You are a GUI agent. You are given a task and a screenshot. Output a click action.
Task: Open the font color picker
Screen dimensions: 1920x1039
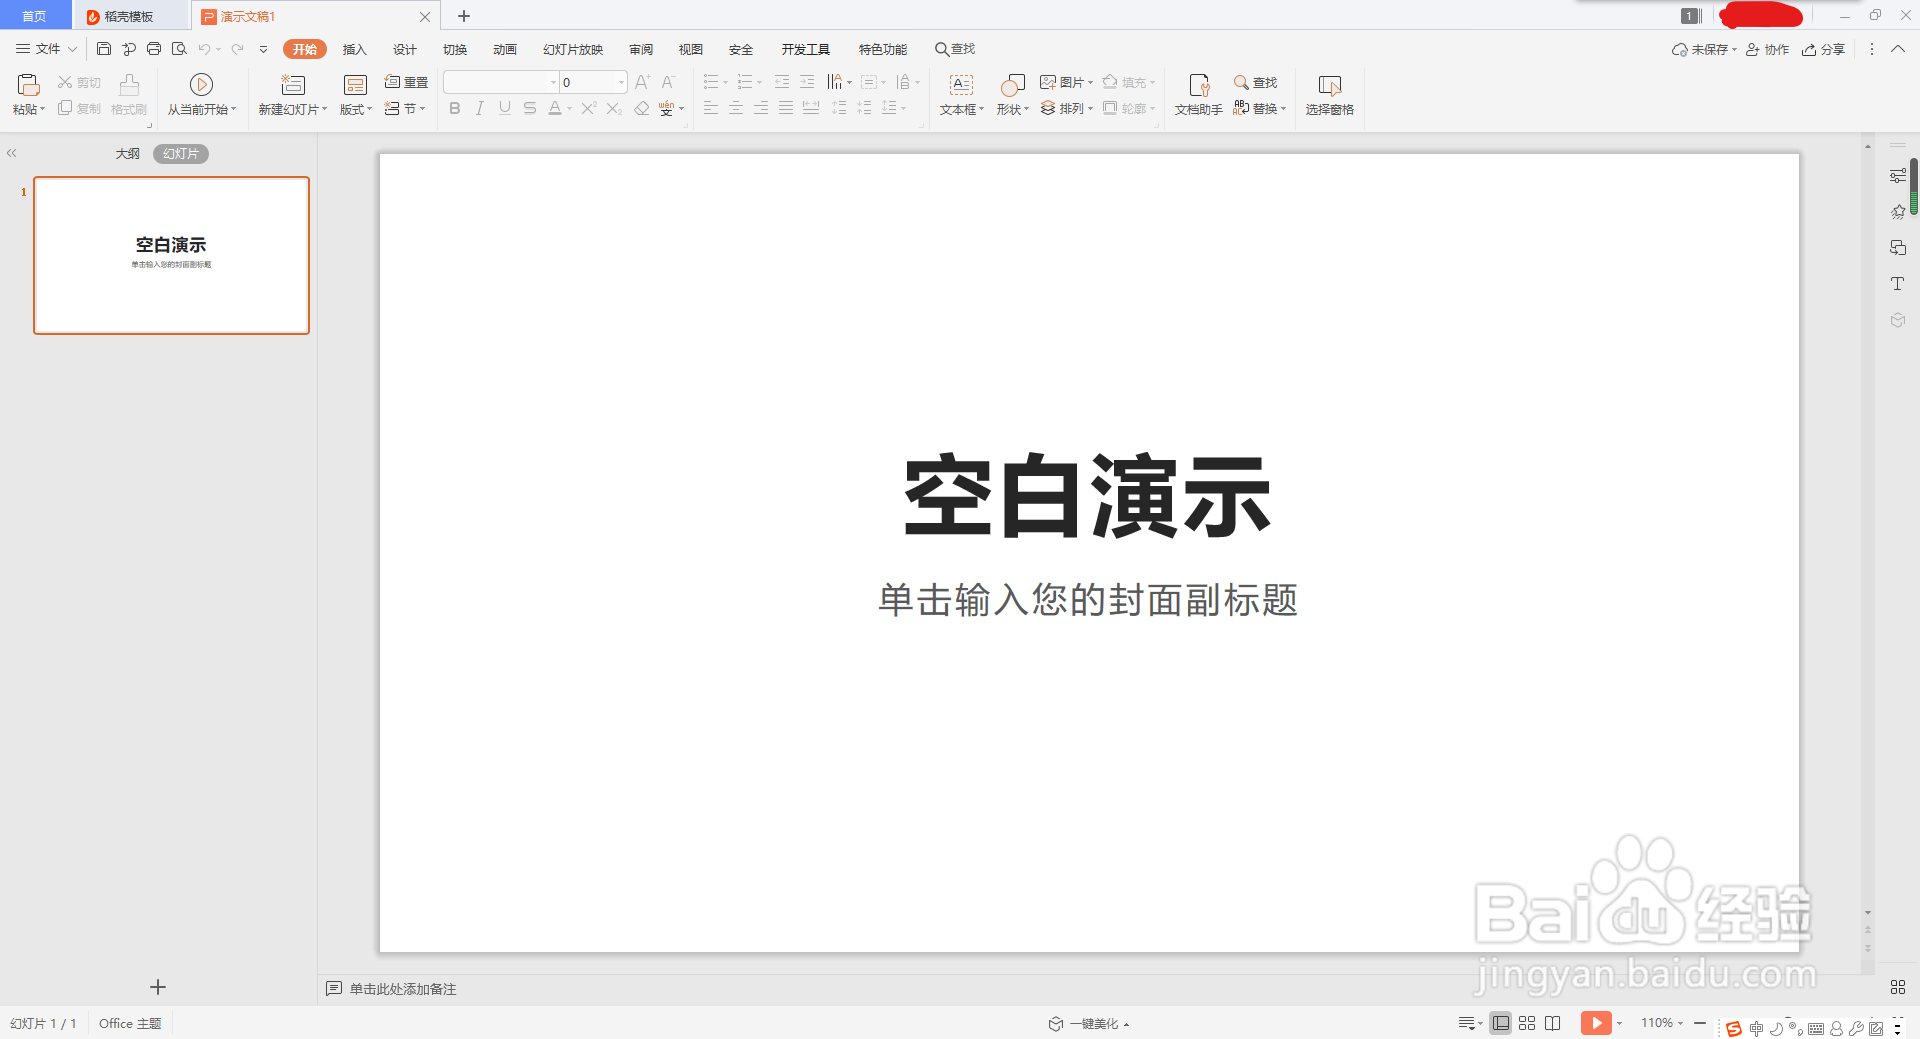(x=555, y=108)
